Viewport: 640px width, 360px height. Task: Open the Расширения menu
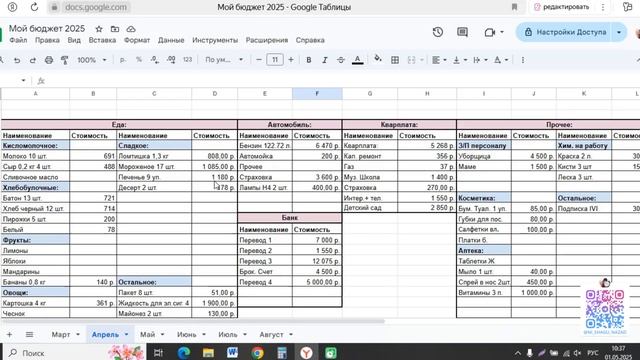(x=267, y=40)
